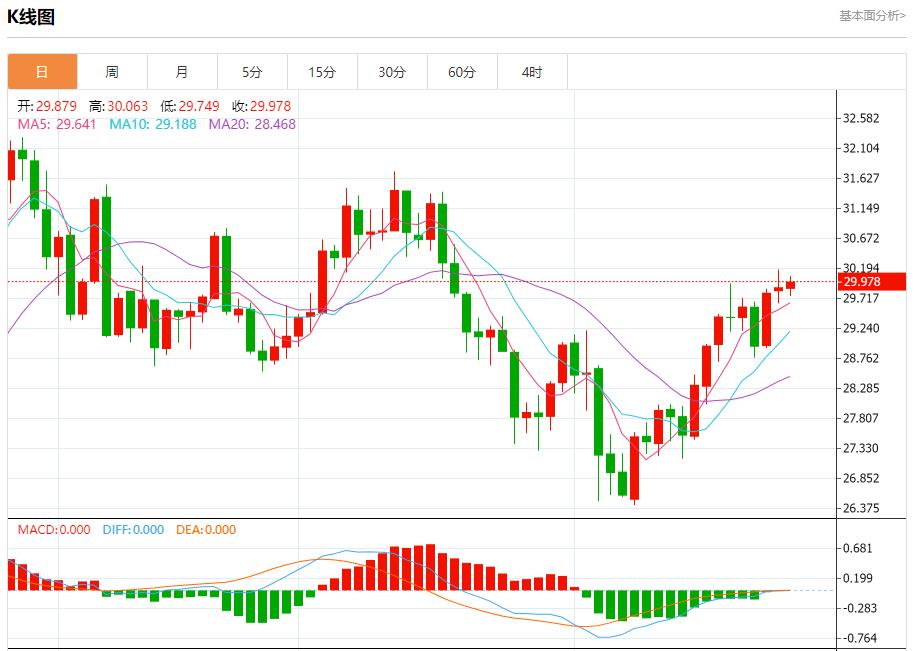This screenshot has height=651, width=914.
Task: Click the K线图 title
Action: point(32,17)
